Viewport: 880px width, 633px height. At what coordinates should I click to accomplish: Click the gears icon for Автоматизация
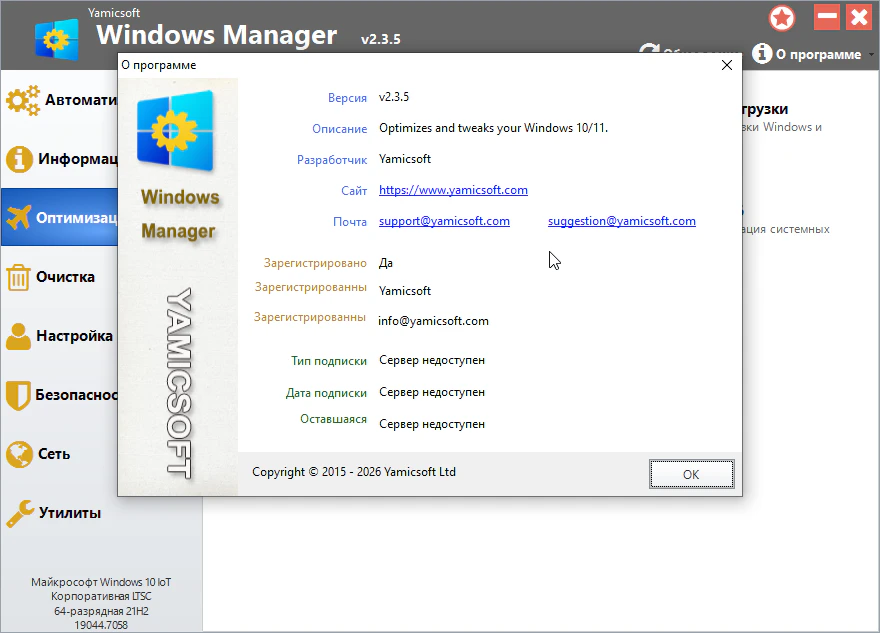pyautogui.click(x=22, y=100)
